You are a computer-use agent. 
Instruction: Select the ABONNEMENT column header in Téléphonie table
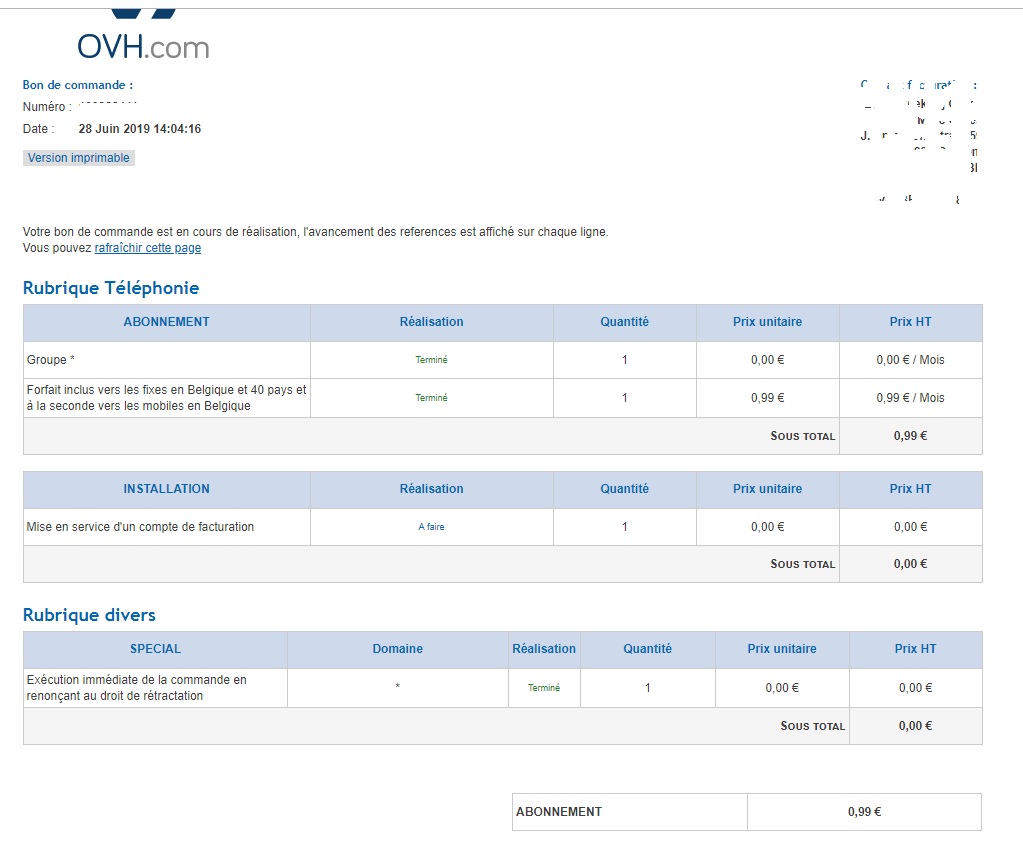tap(166, 322)
